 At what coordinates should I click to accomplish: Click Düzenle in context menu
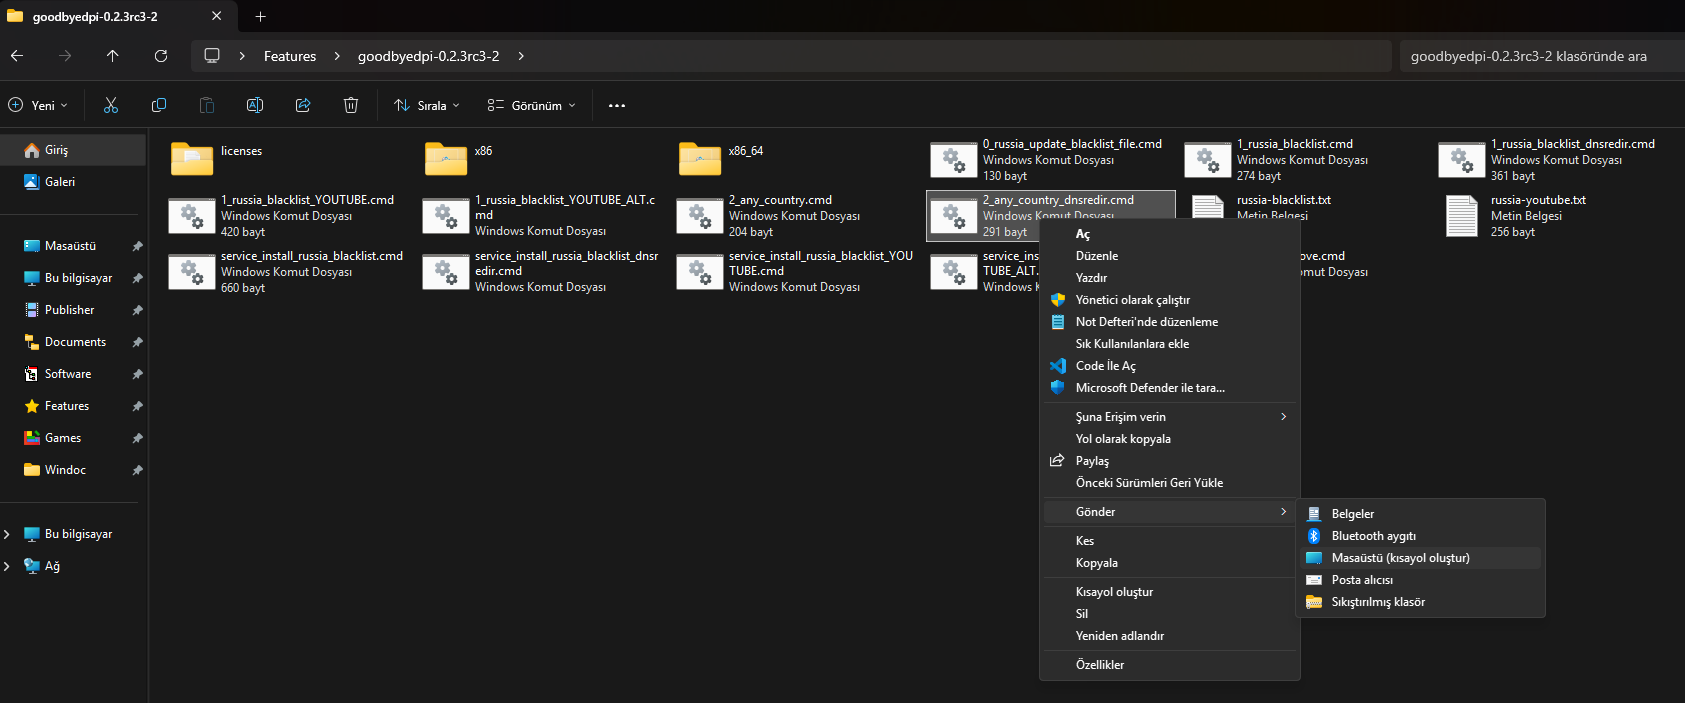point(1170,256)
